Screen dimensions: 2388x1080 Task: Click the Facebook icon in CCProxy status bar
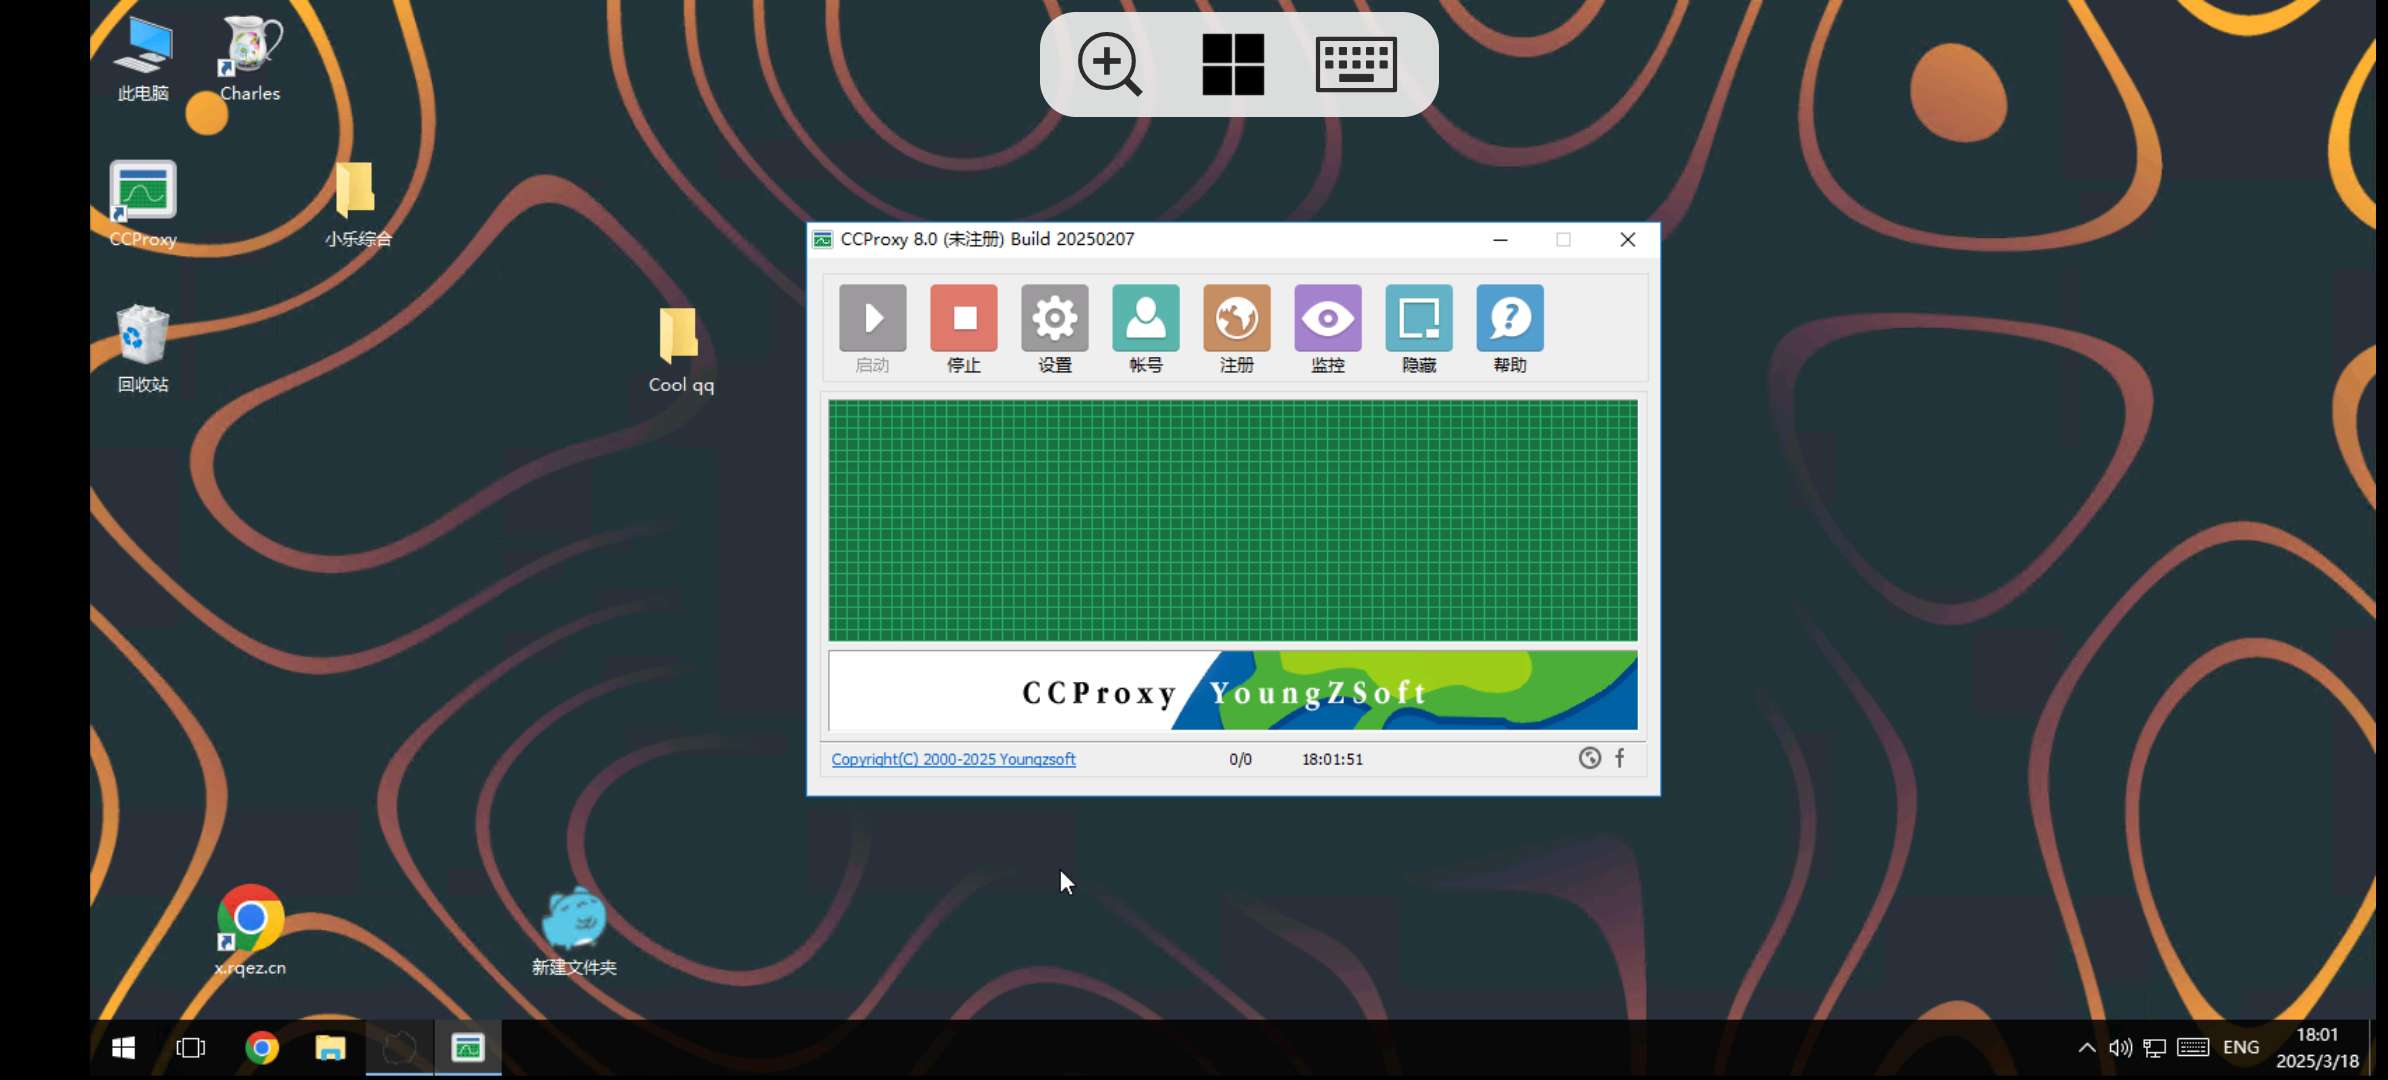click(1619, 758)
